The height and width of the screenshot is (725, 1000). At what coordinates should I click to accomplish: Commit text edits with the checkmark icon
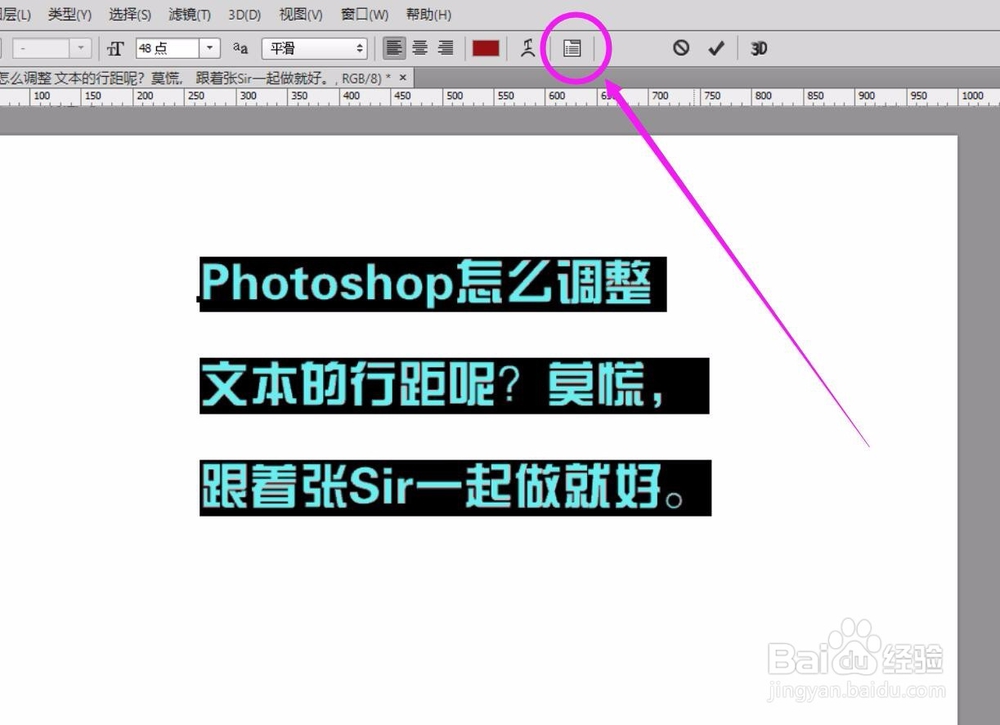point(716,48)
